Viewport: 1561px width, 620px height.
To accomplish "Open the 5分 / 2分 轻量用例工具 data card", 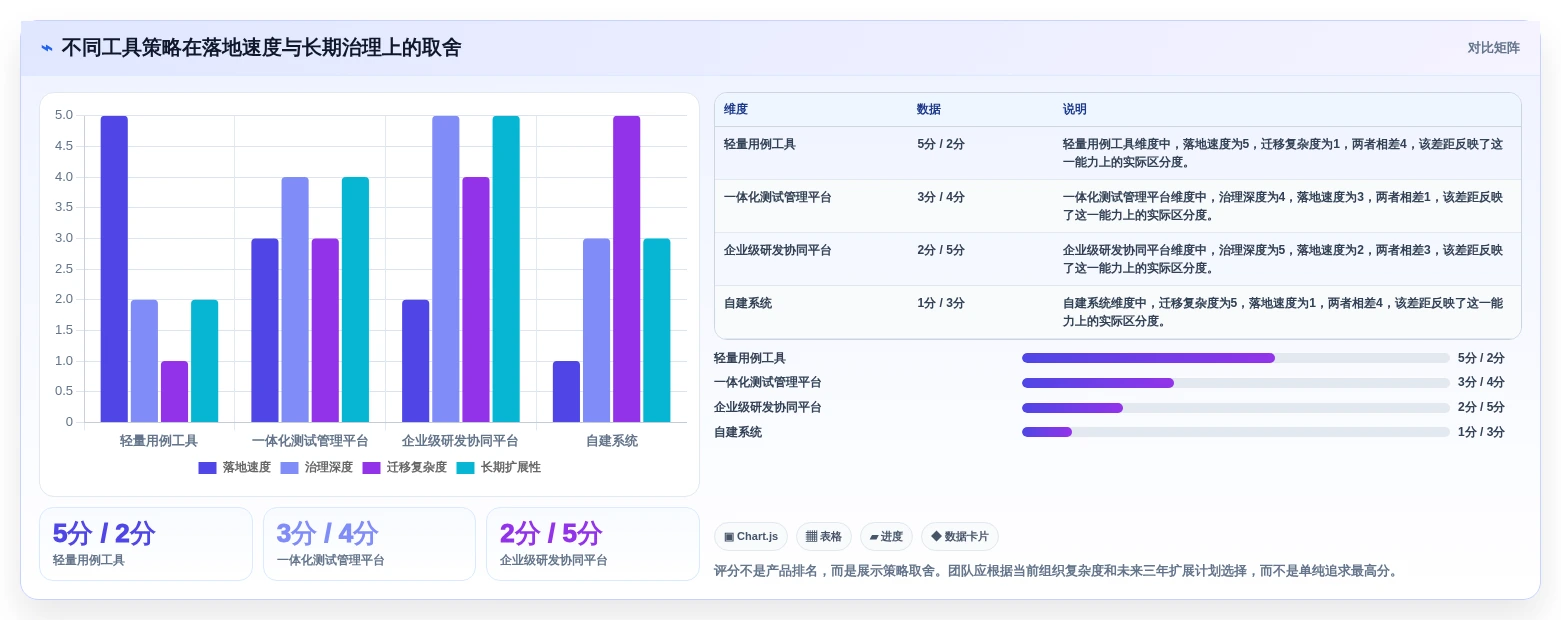I will tap(146, 544).
